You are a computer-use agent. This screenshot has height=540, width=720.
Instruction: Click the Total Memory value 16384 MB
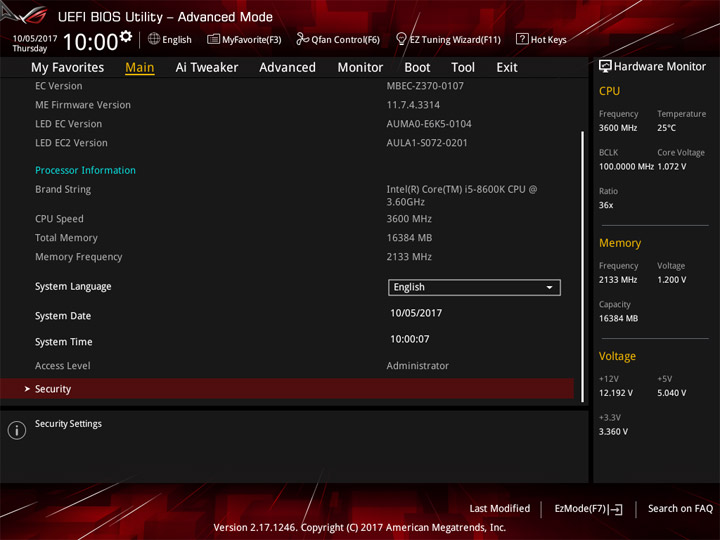(409, 238)
